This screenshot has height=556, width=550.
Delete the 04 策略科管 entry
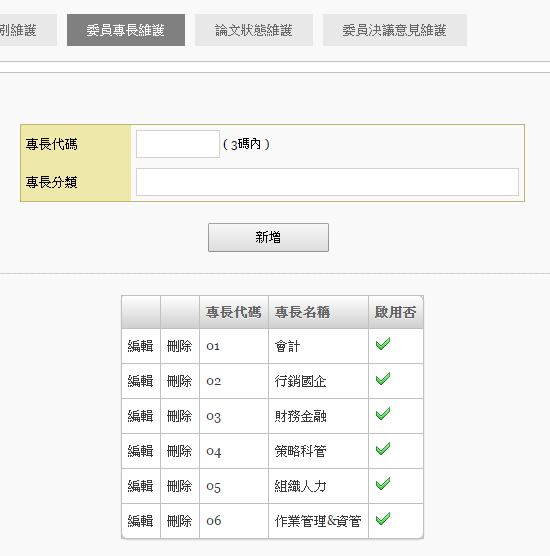tap(179, 451)
